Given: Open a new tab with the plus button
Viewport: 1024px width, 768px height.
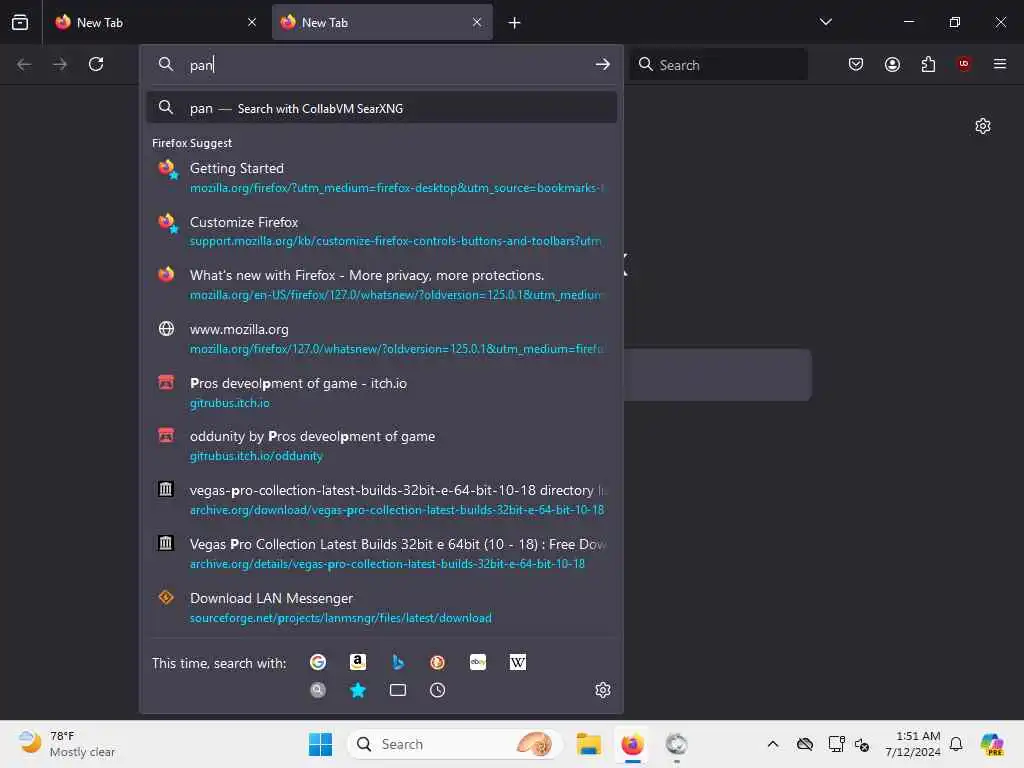Looking at the screenshot, I should point(515,23).
